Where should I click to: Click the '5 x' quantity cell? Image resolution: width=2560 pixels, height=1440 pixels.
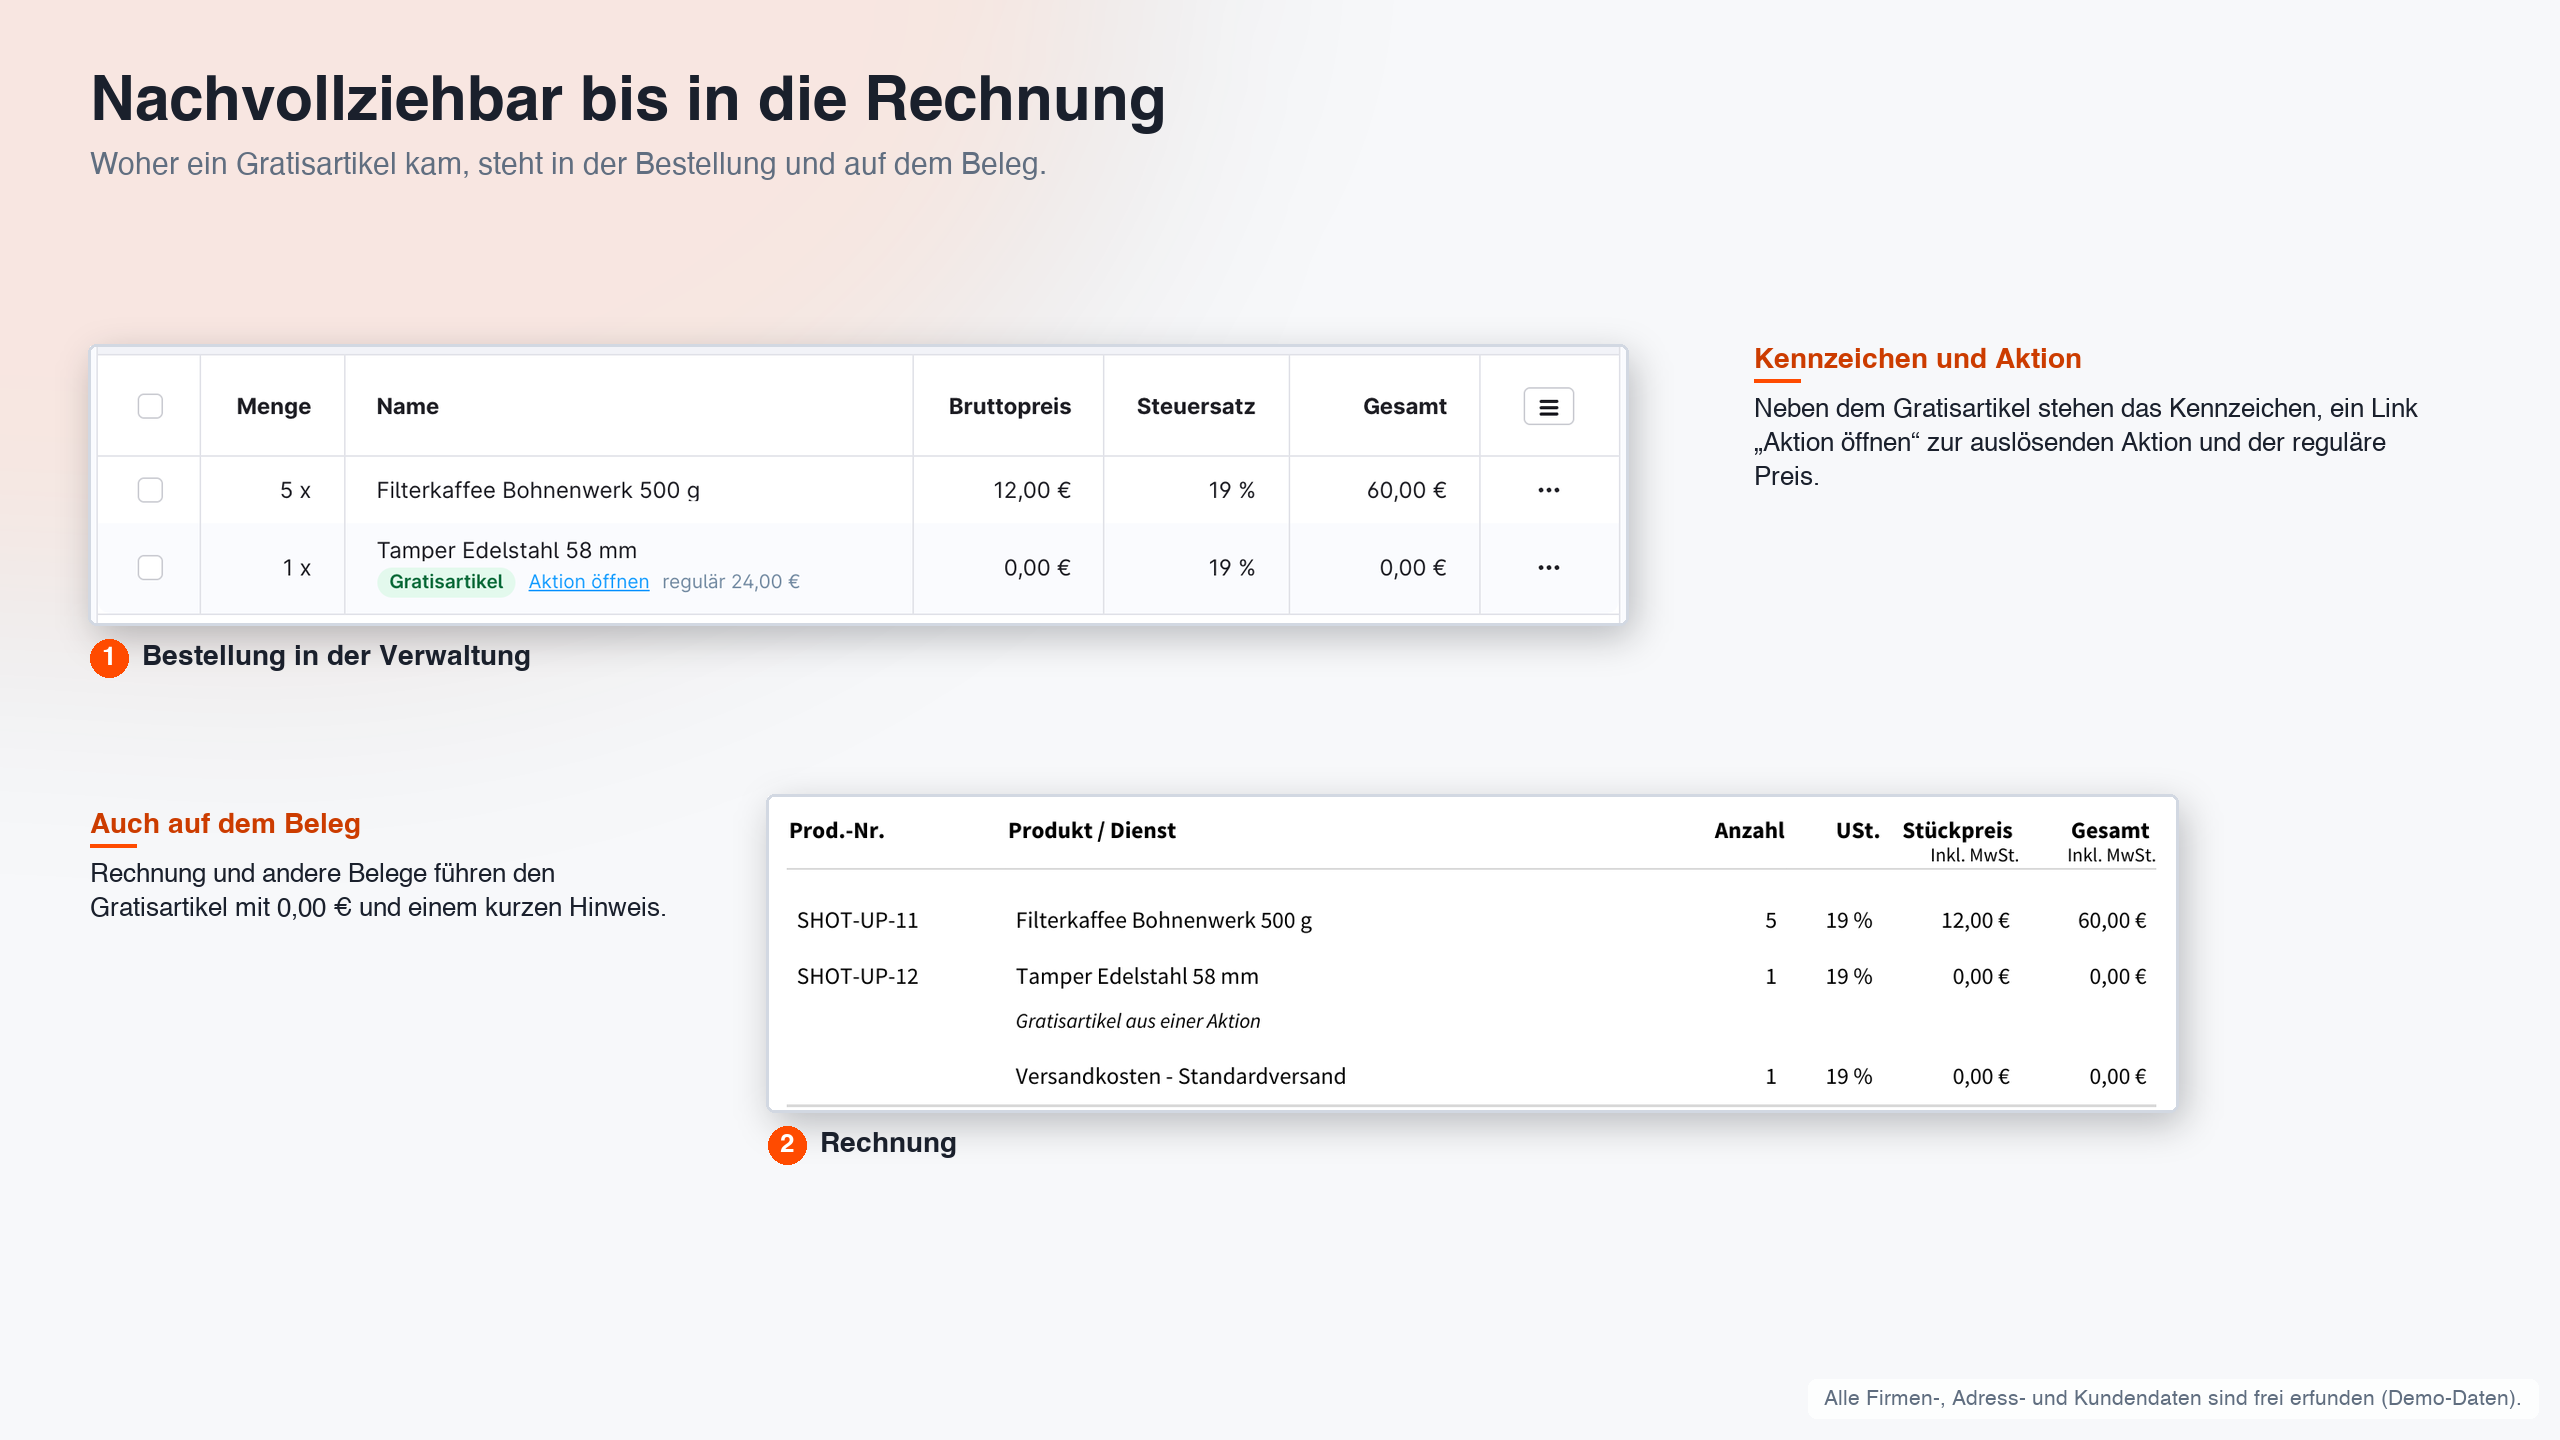[295, 490]
